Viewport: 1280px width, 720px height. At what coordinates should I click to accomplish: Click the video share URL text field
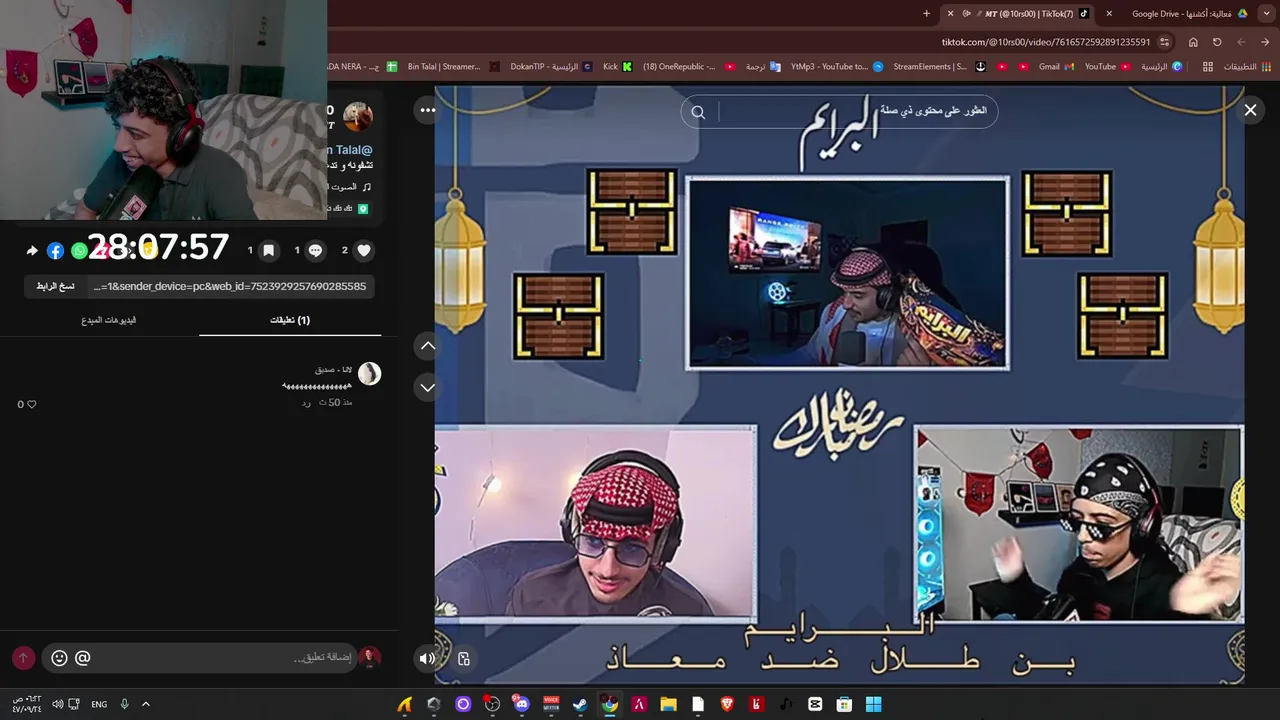(x=230, y=286)
